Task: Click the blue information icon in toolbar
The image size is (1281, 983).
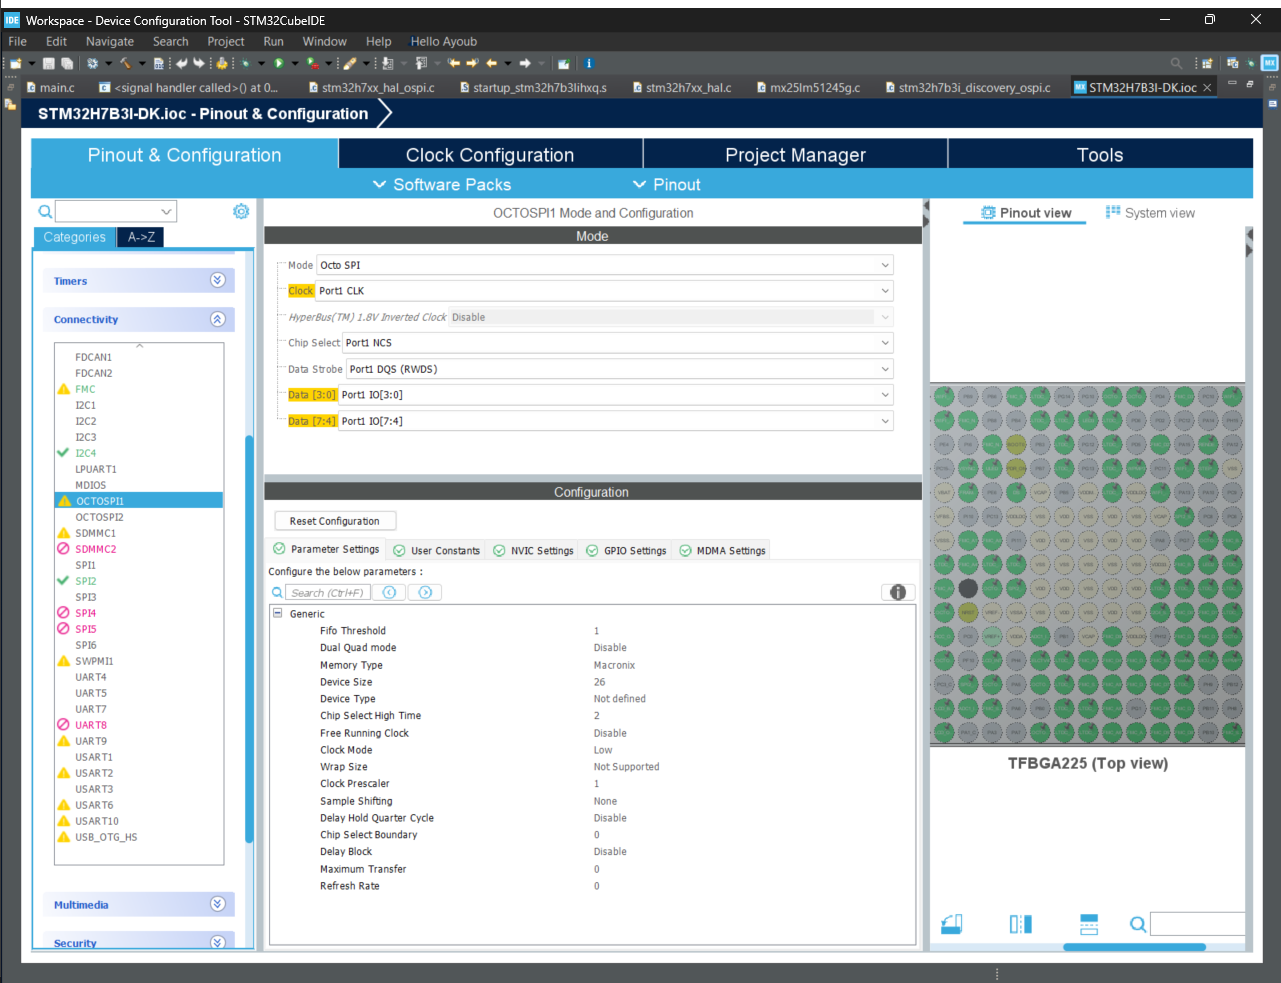Action: [x=589, y=63]
